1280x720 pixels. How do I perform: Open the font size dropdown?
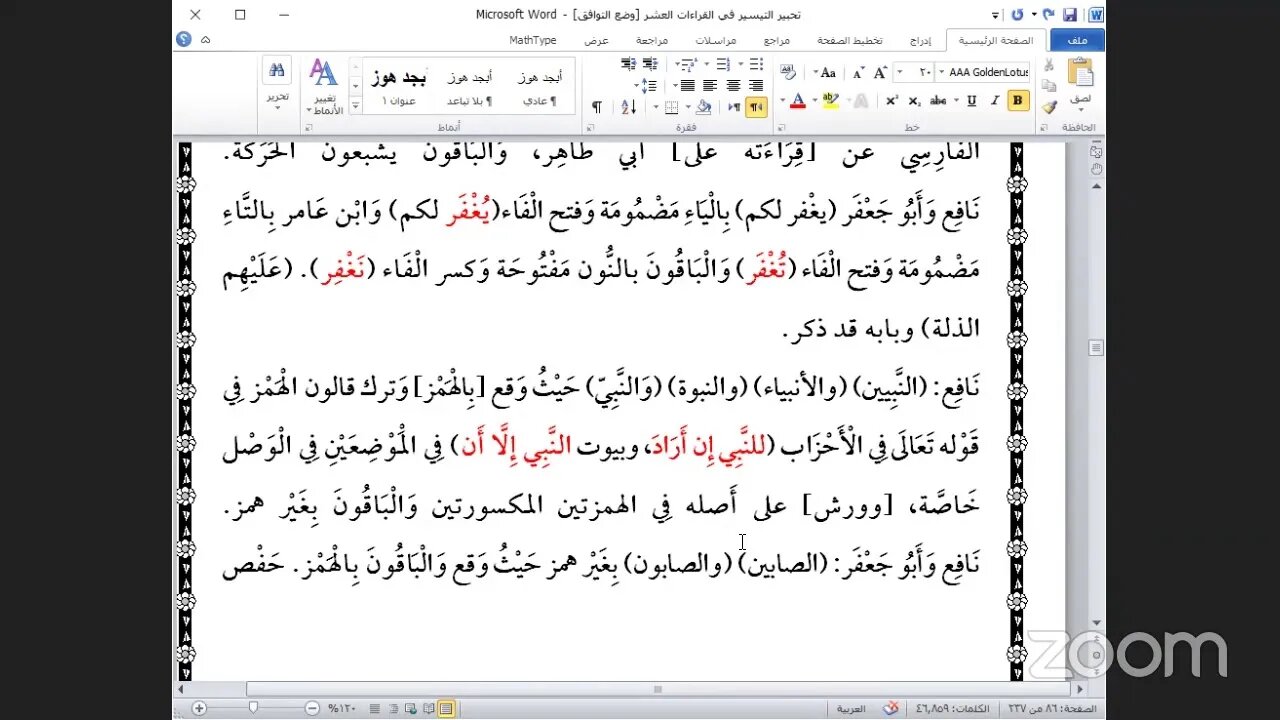[x=899, y=72]
